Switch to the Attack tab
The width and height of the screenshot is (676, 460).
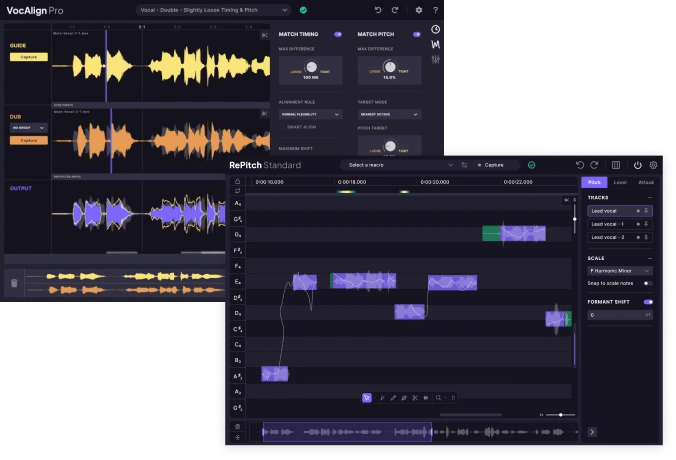click(646, 182)
